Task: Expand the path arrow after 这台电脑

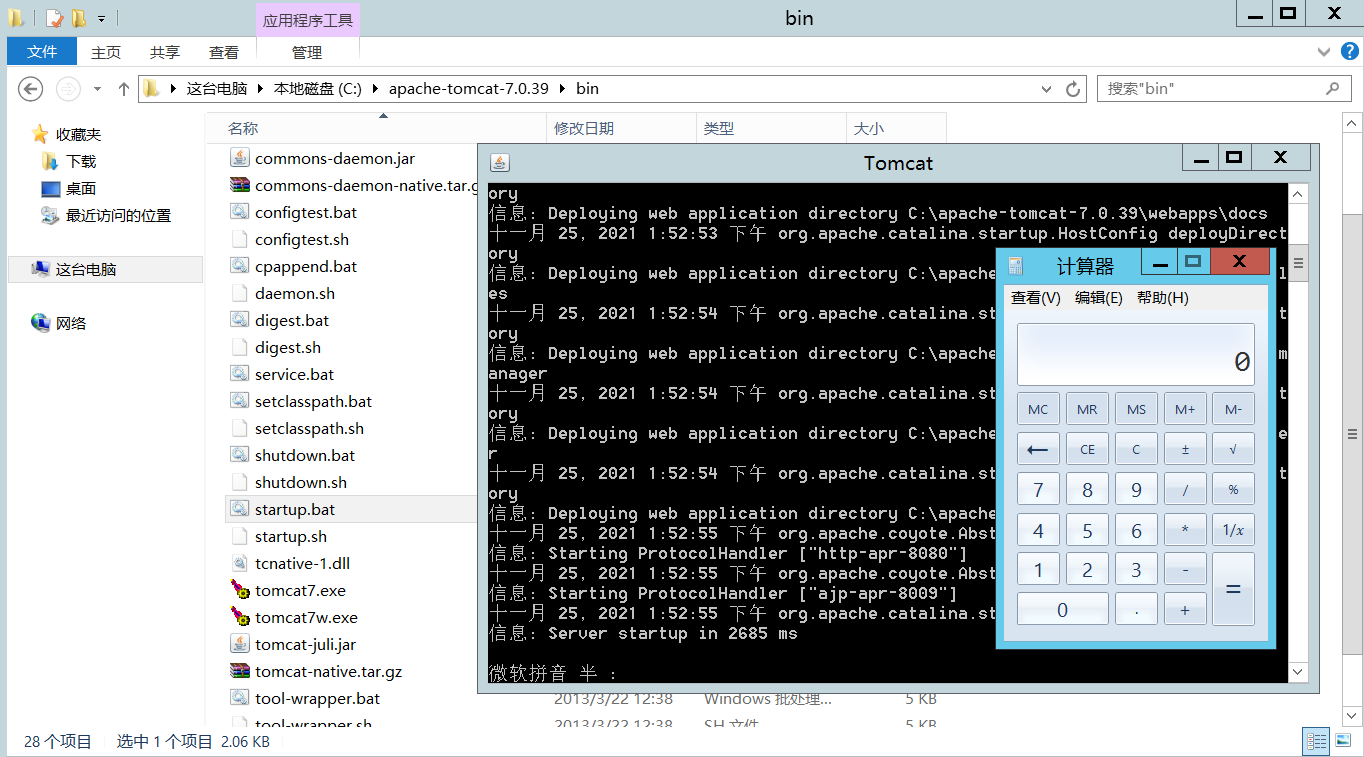Action: (x=261, y=89)
